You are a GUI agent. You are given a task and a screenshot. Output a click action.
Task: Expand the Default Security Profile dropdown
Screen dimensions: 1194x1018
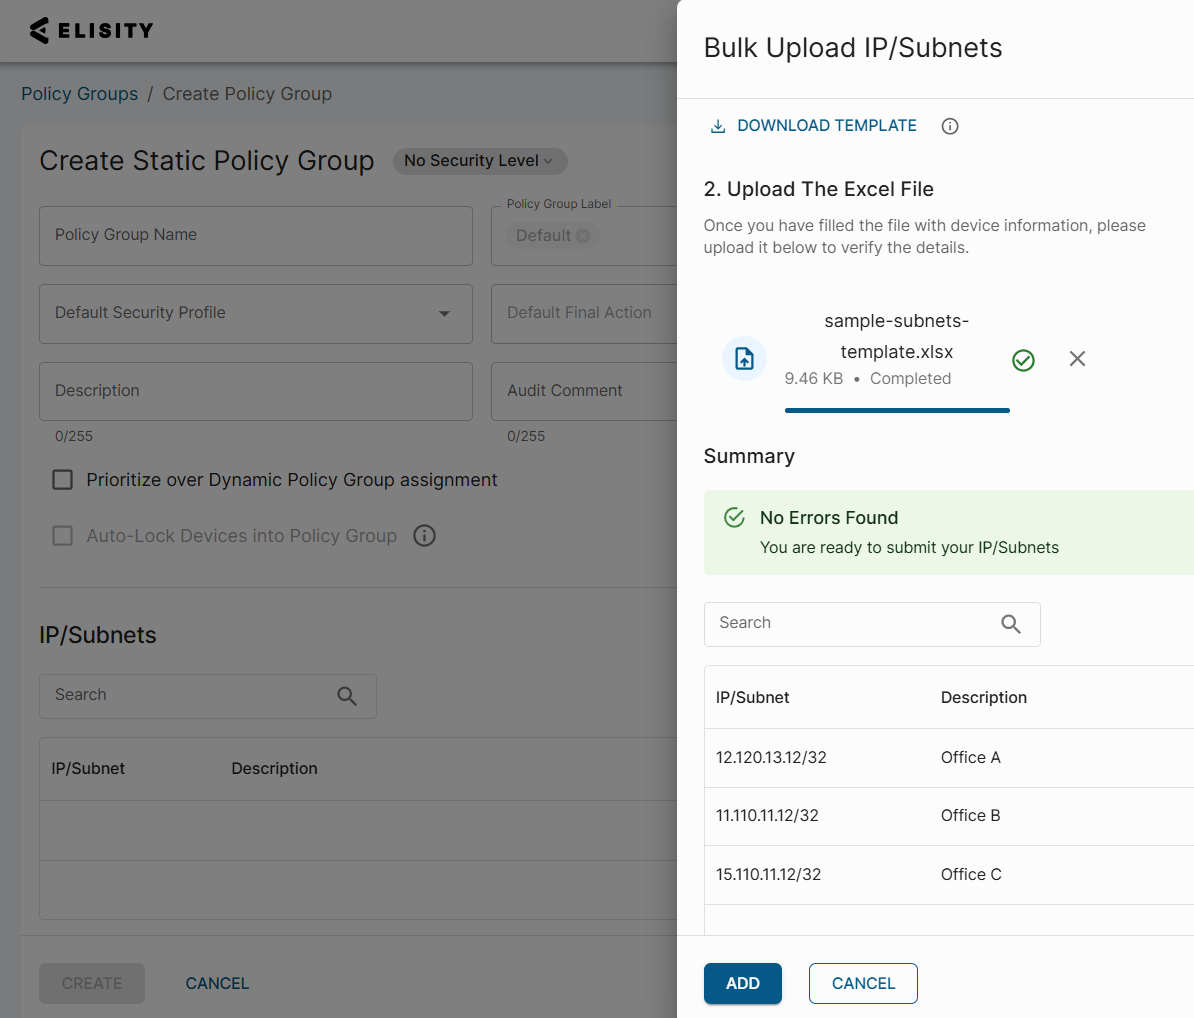(255, 313)
